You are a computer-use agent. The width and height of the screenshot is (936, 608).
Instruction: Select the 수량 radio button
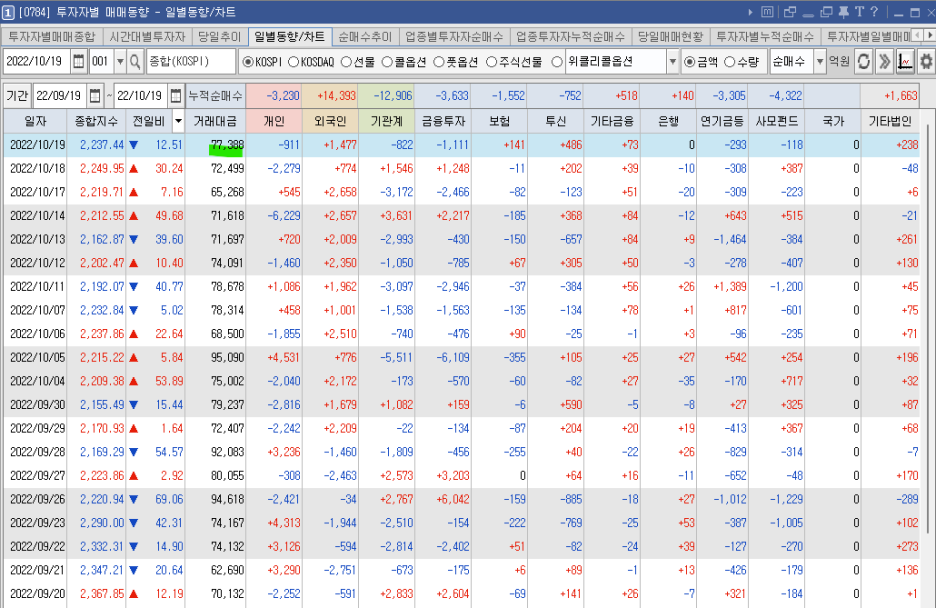729,61
